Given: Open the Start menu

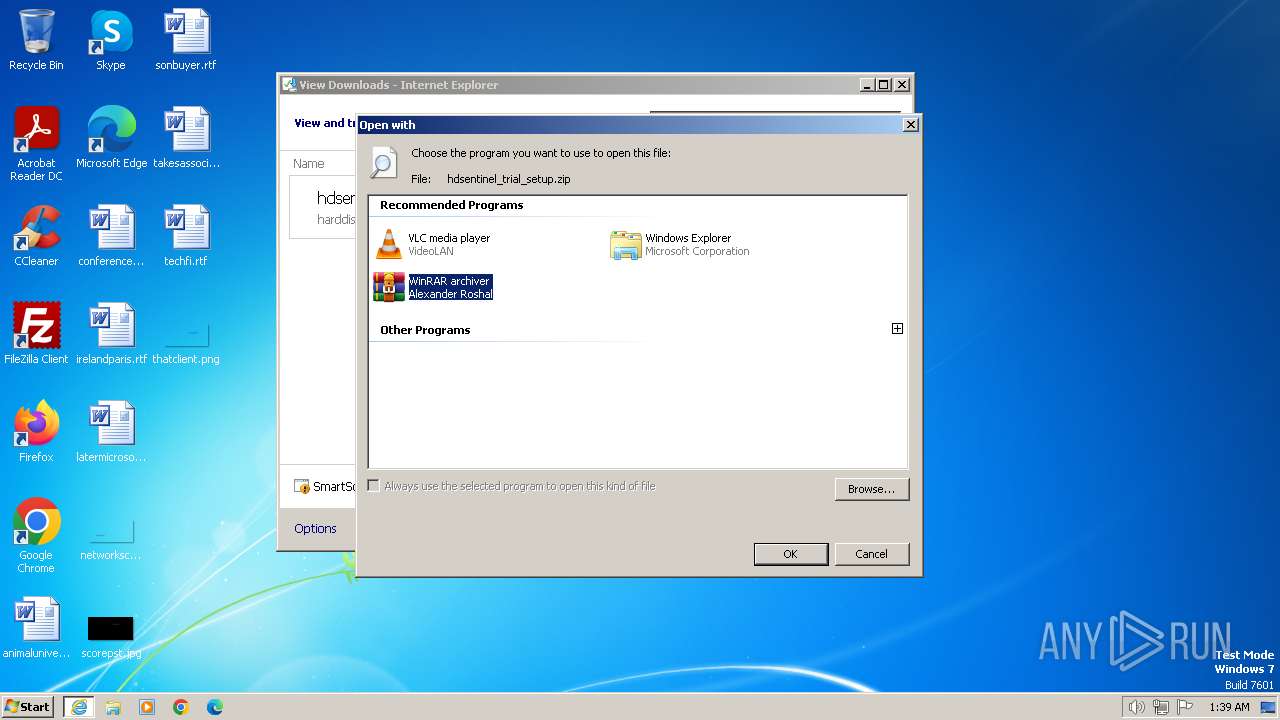Looking at the screenshot, I should (27, 706).
